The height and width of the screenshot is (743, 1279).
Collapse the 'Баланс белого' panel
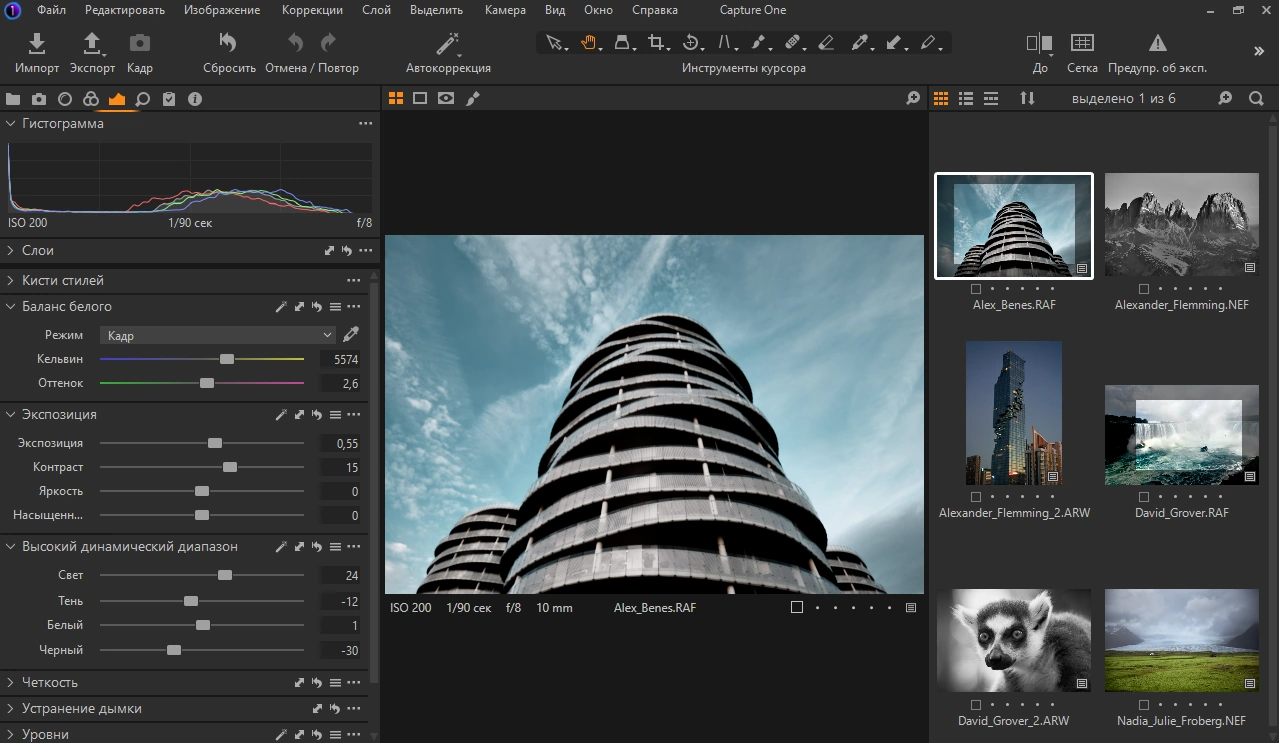click(x=10, y=307)
